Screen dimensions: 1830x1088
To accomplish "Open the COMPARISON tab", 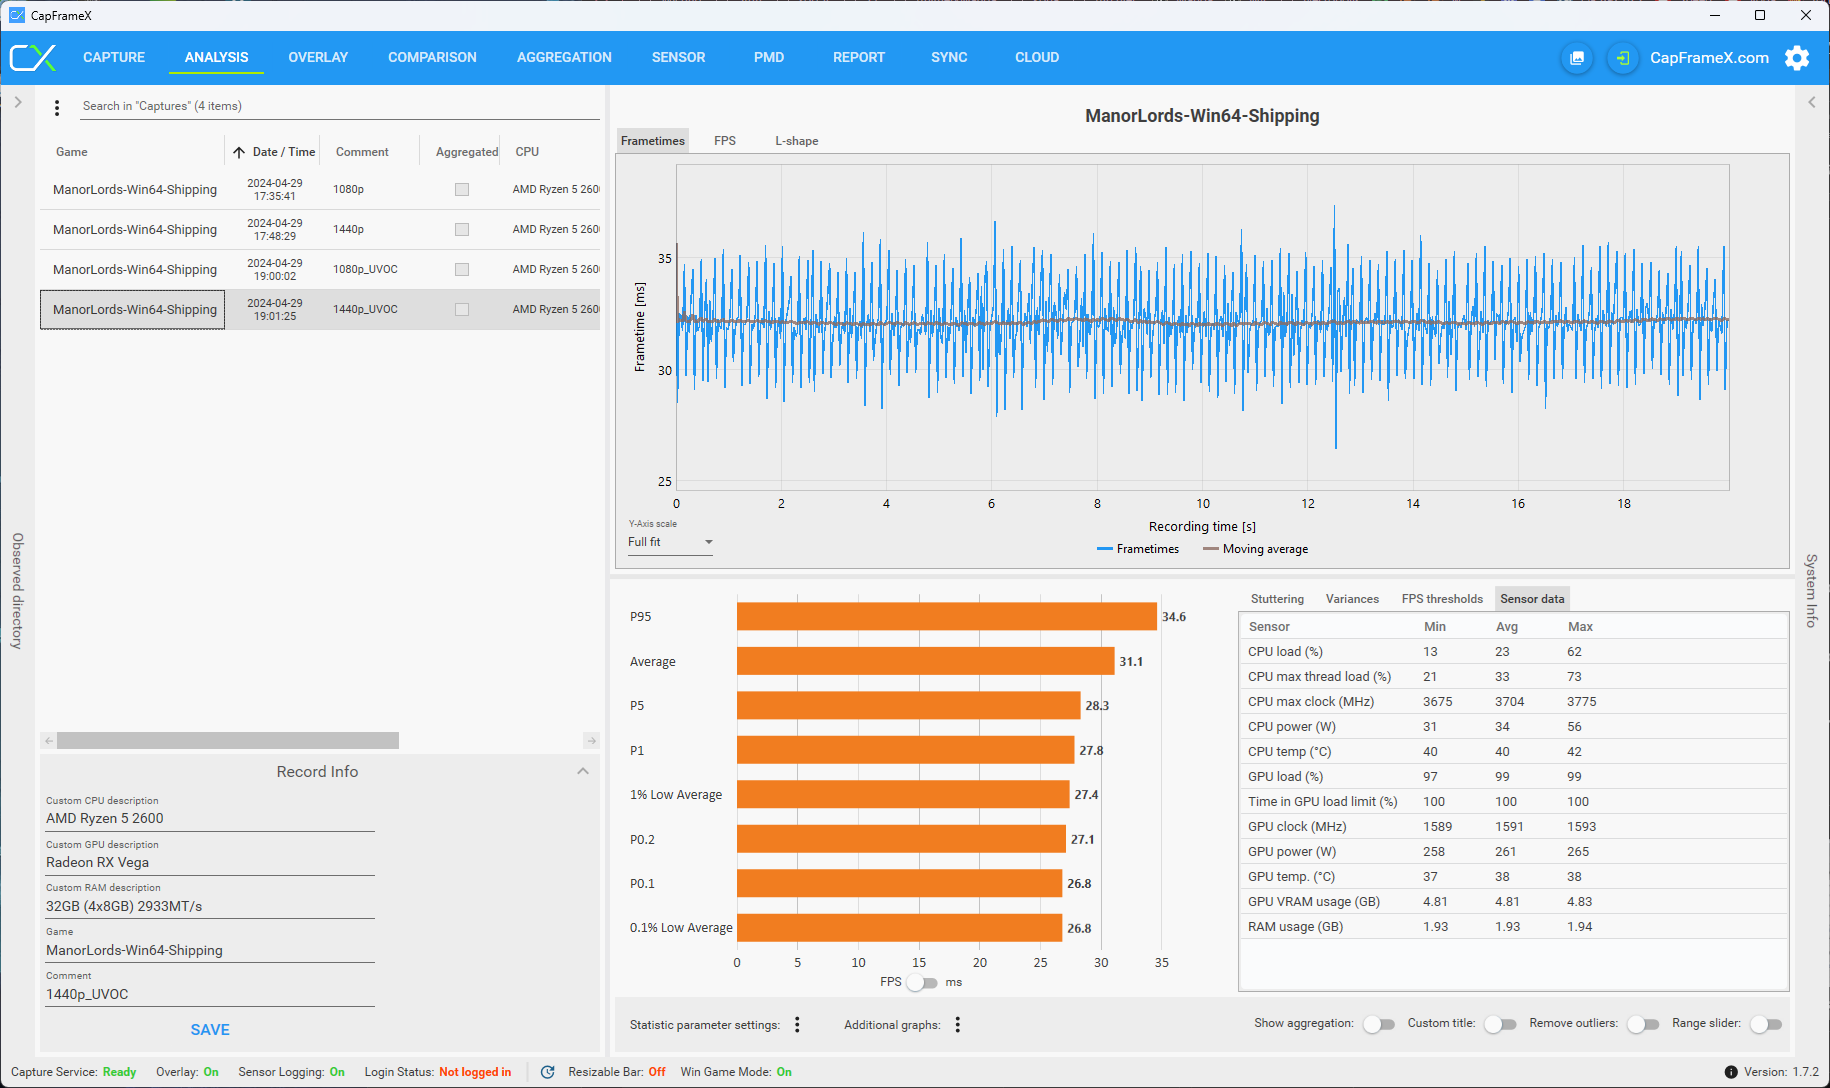I will pyautogui.click(x=432, y=58).
